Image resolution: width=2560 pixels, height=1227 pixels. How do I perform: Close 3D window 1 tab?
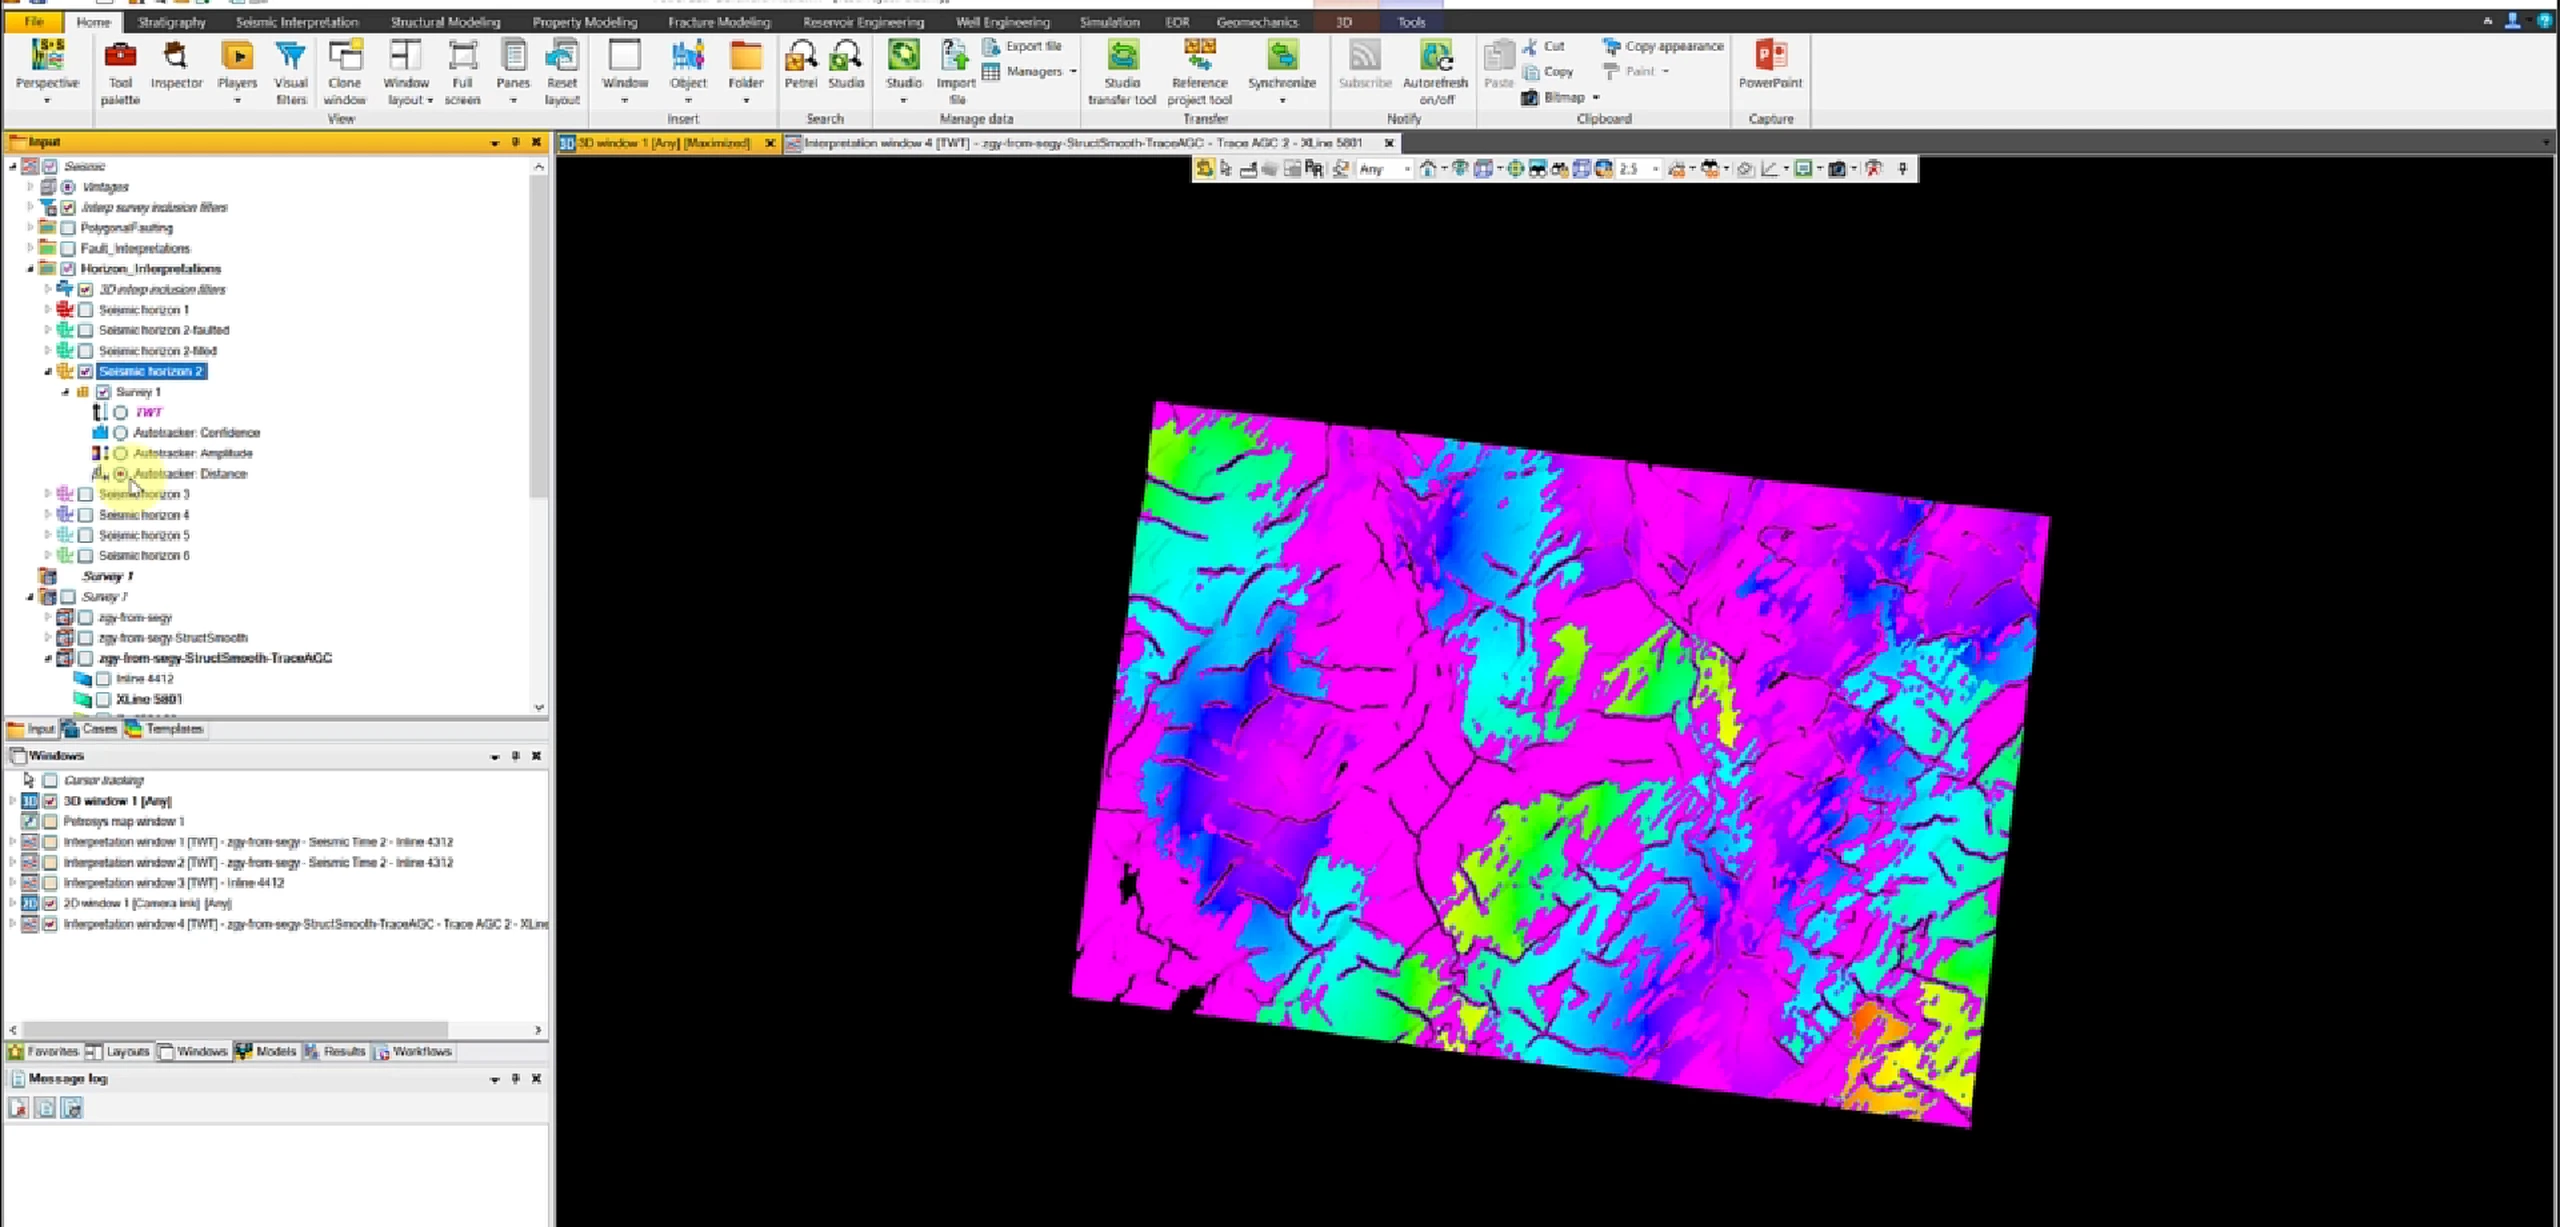770,143
